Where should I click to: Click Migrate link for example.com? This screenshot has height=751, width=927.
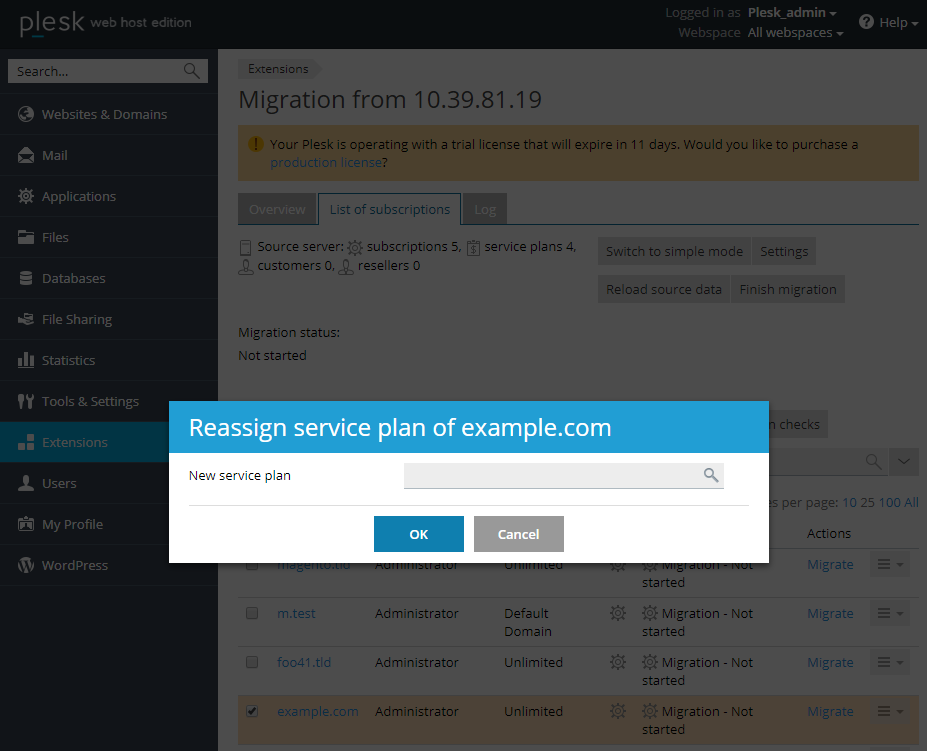(830, 711)
